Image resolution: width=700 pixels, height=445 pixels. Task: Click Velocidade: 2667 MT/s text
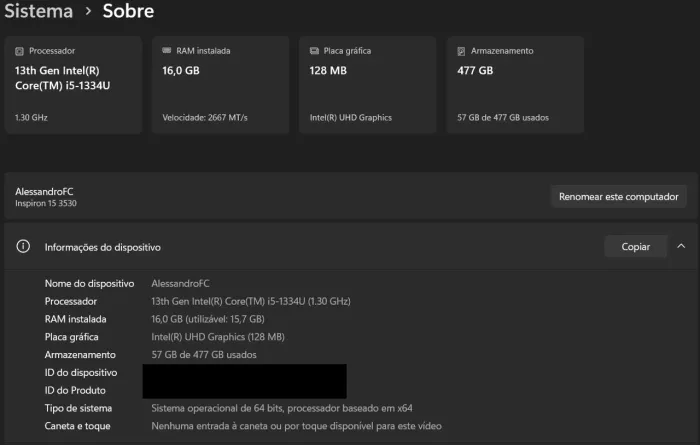click(205, 118)
